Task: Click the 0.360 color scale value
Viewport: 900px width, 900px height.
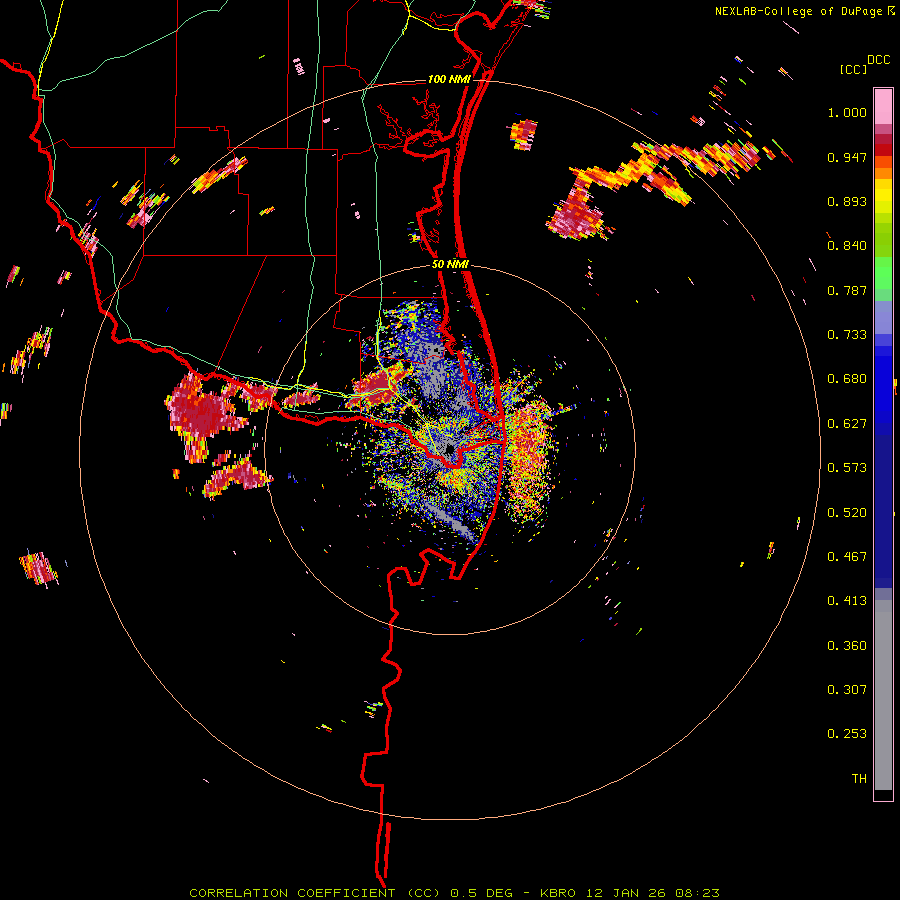Action: (x=847, y=646)
